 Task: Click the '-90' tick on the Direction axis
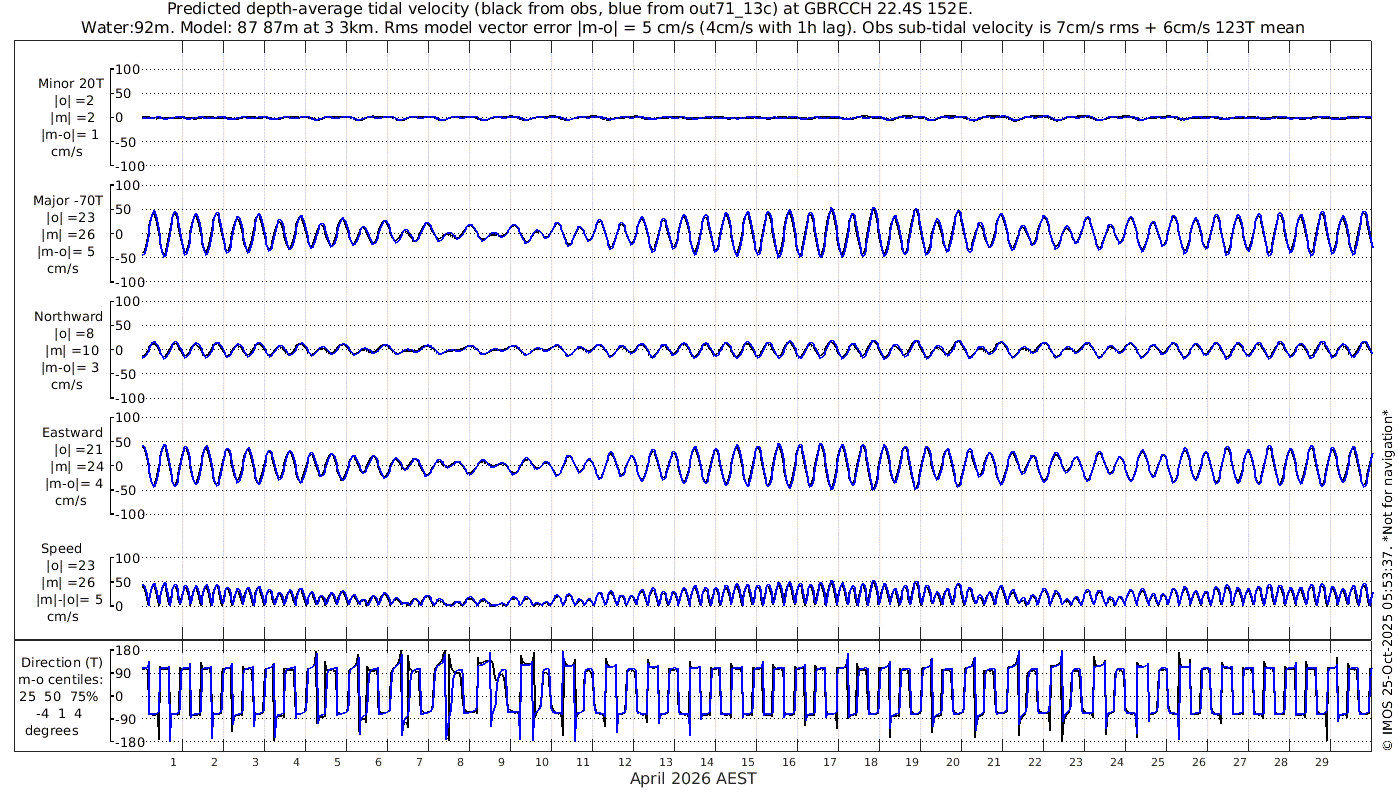[x=127, y=719]
